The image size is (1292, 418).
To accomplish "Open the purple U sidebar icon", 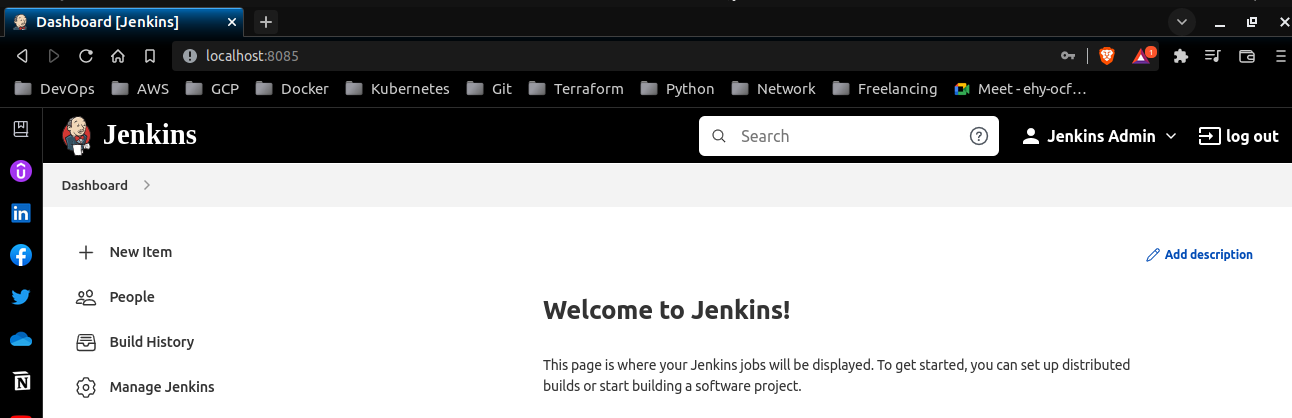I will tap(21, 171).
